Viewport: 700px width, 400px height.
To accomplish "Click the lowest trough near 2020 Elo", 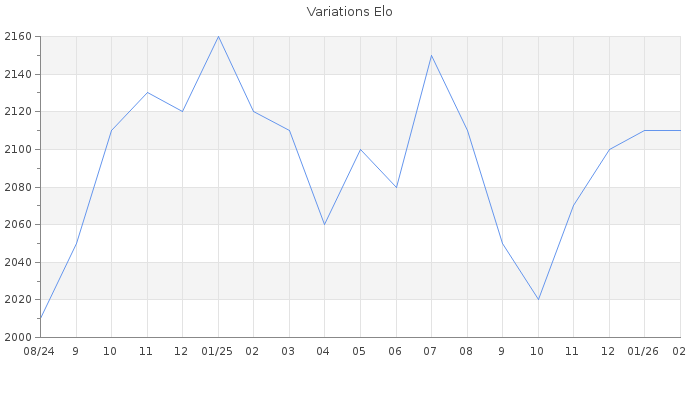I will pos(538,299).
